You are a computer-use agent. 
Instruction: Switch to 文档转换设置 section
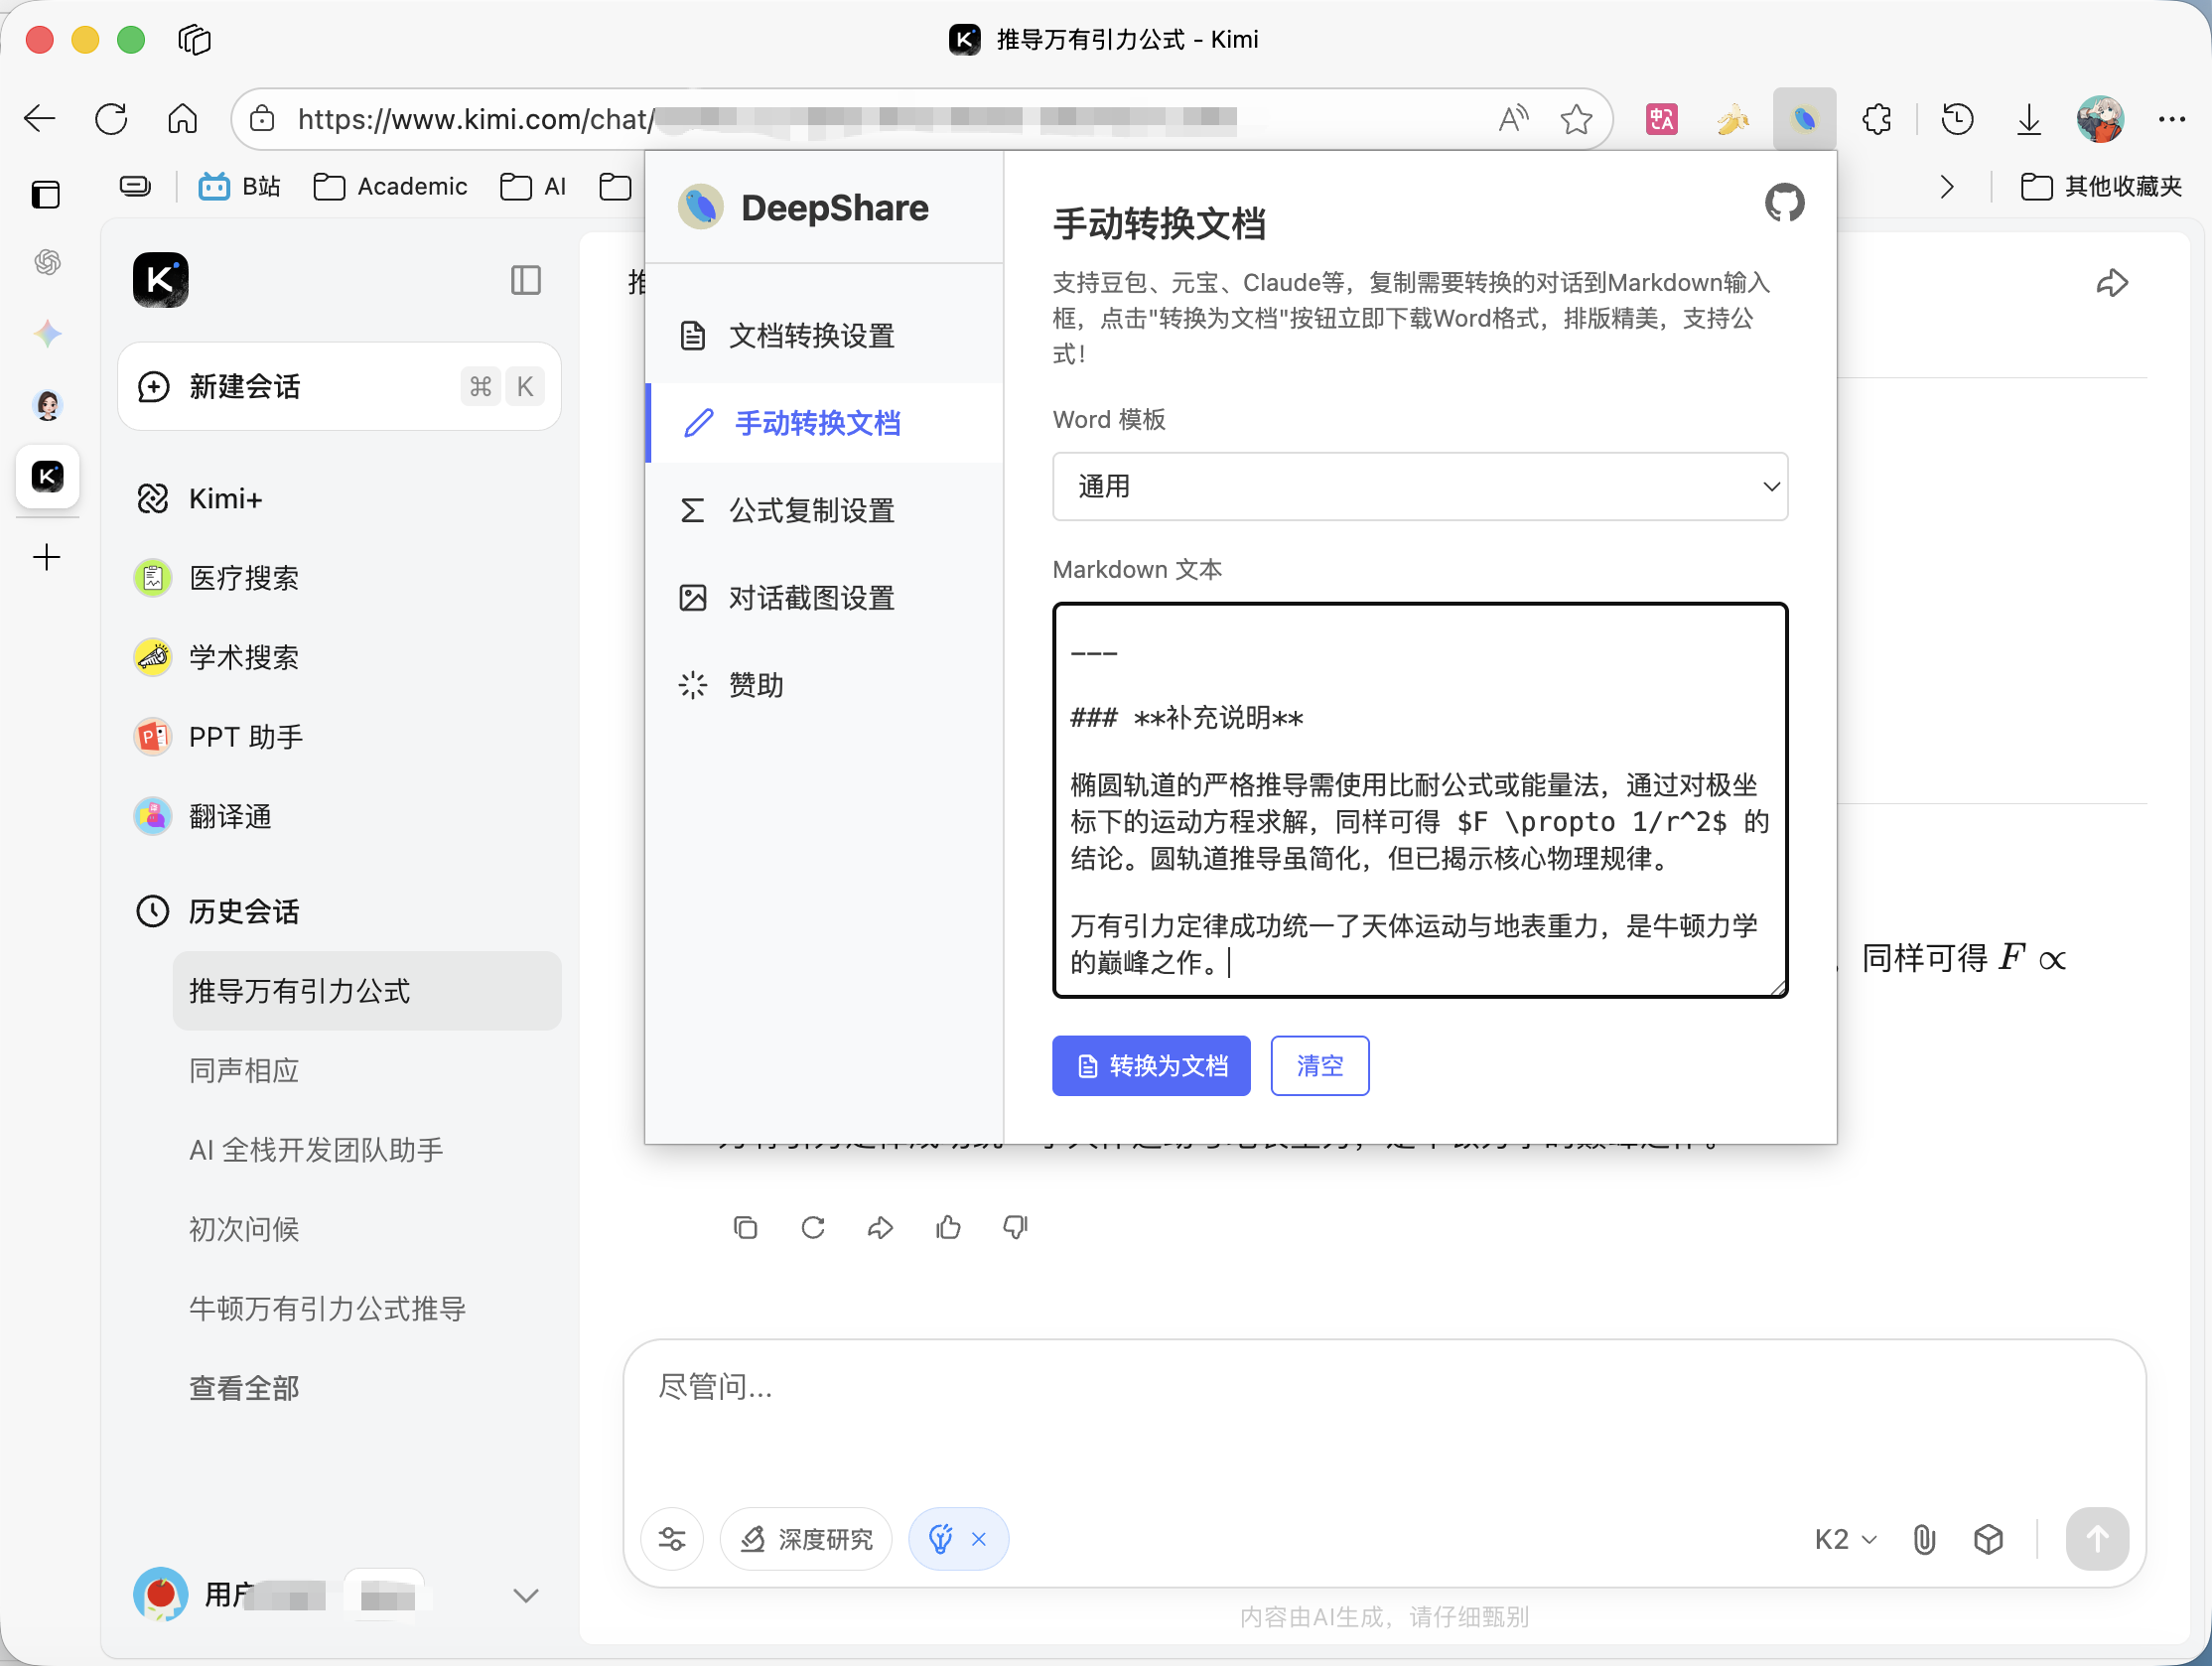[811, 336]
